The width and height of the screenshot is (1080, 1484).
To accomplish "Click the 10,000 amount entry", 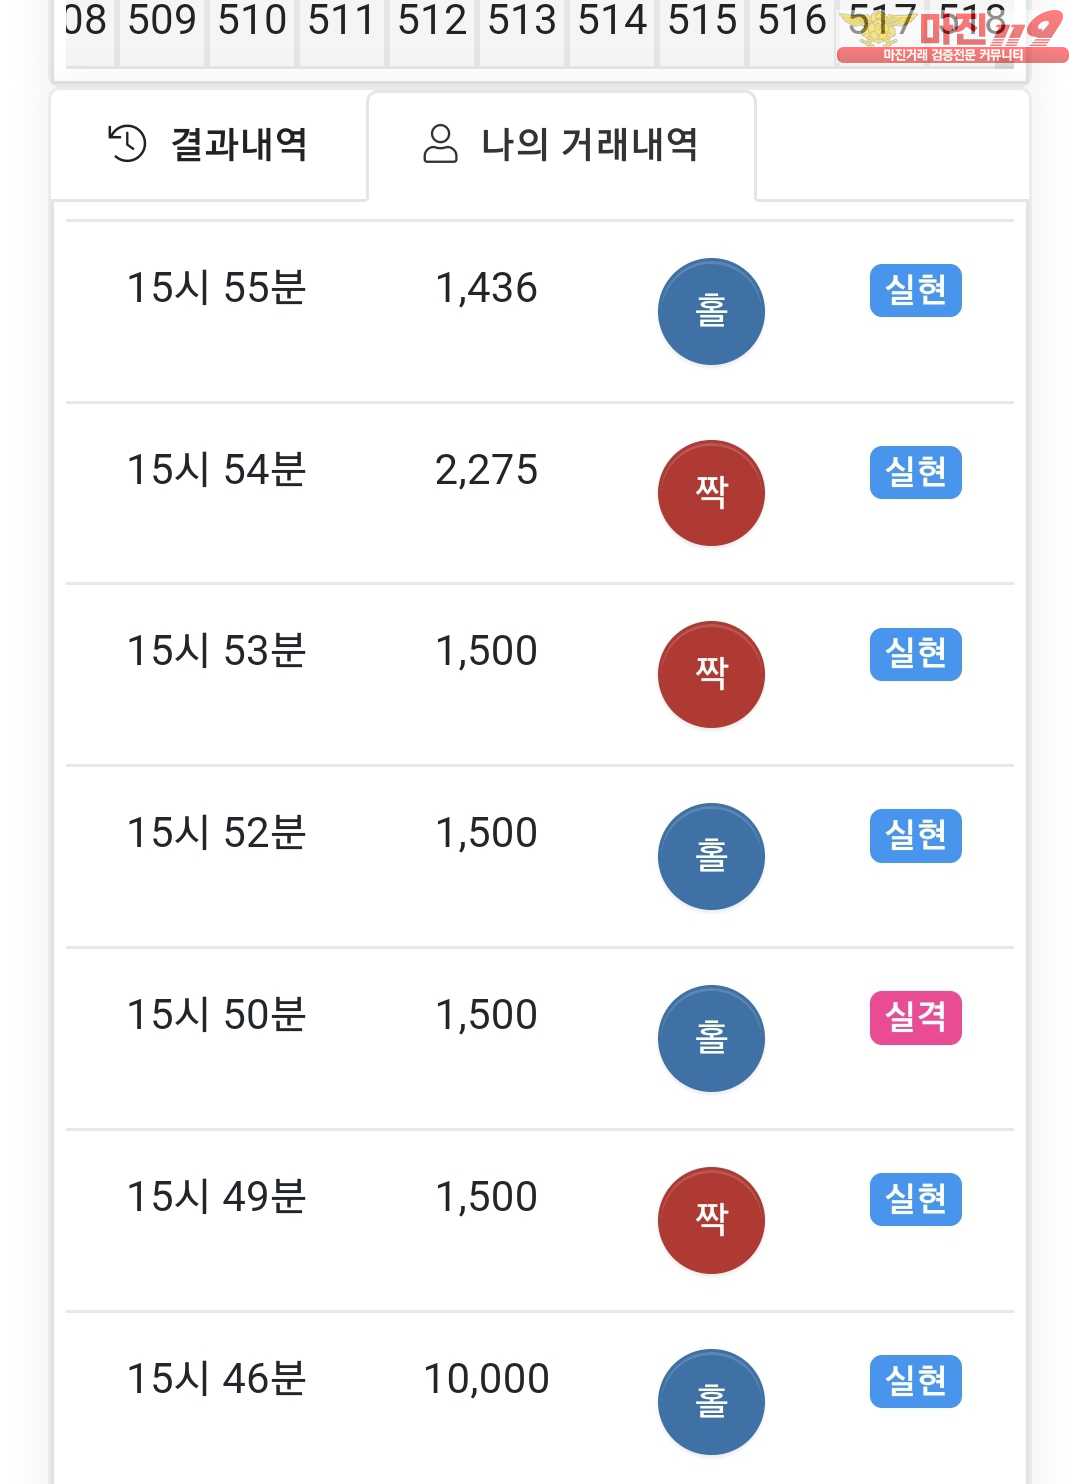I will coord(487,1379).
